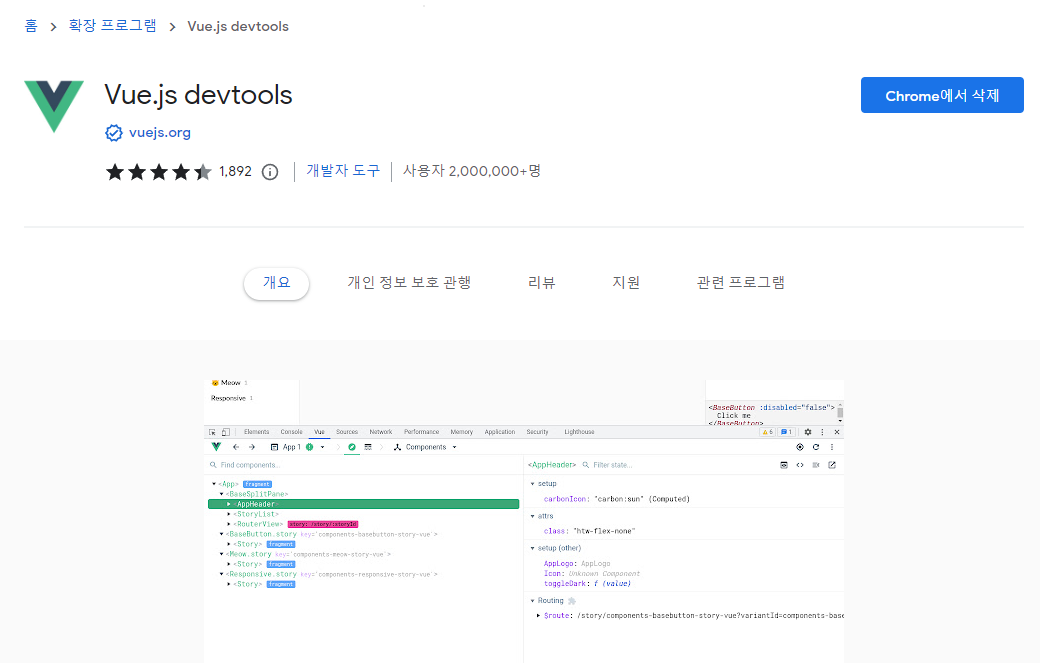Switch to the Elements DevTools tab

pos(257,432)
